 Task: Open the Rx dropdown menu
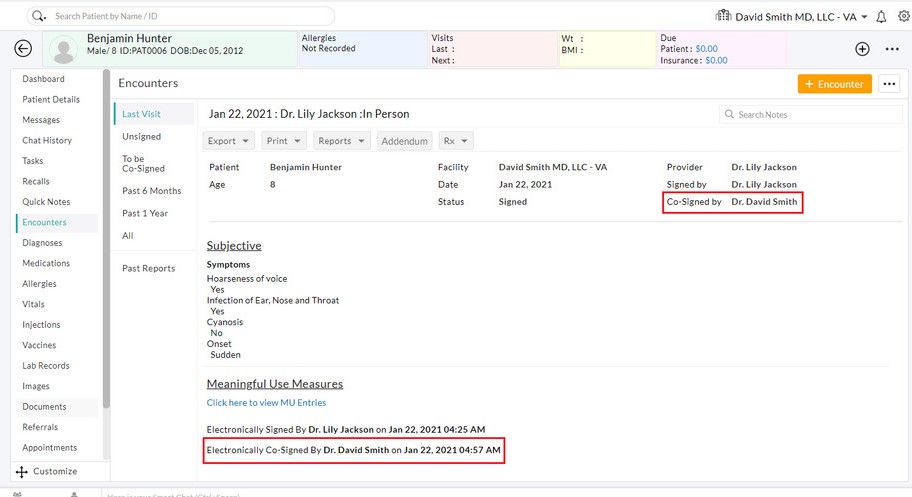tap(455, 141)
